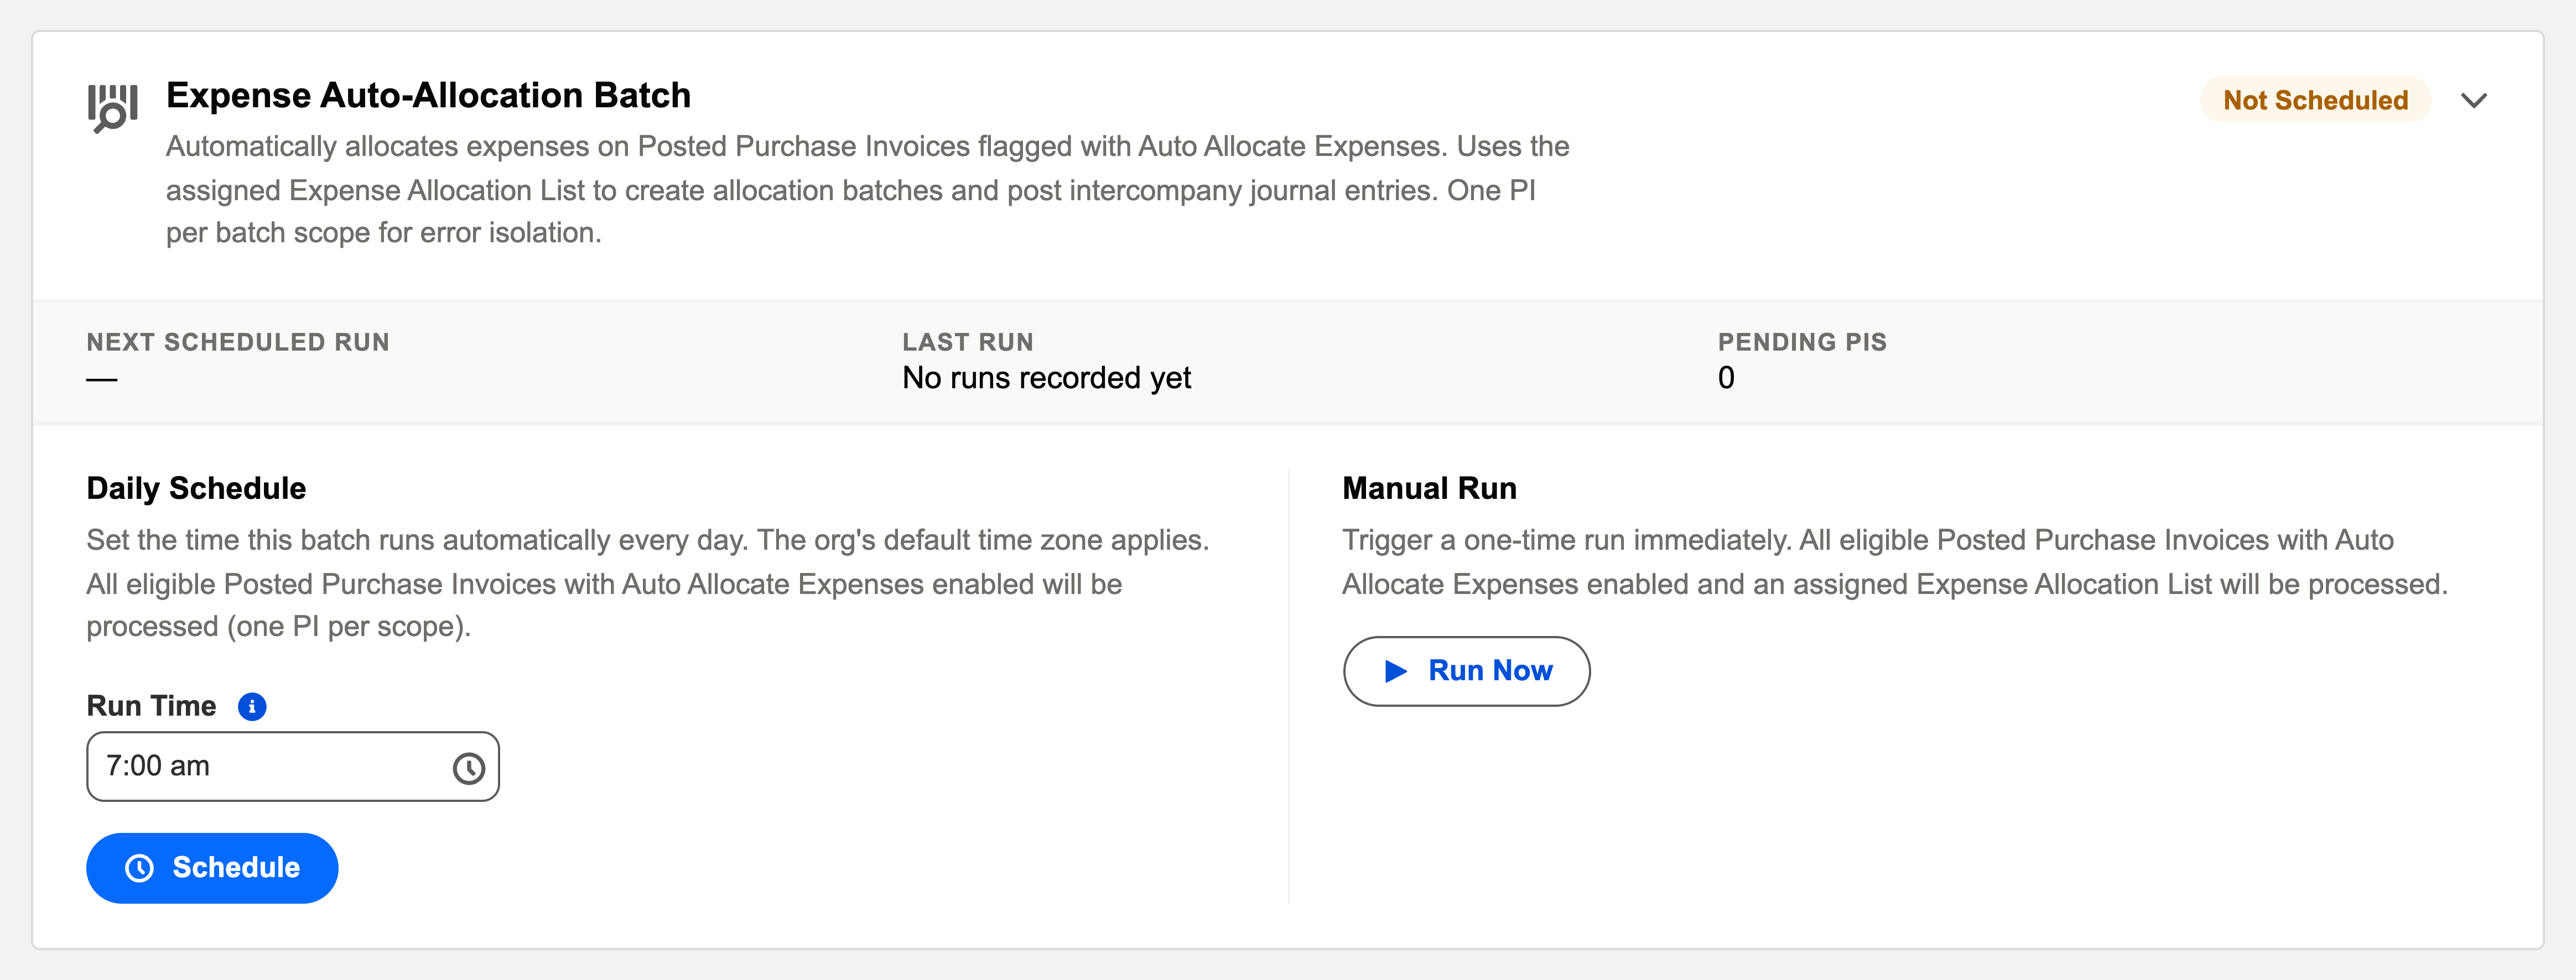Click the Run Time input field
Image resolution: width=2576 pixels, height=980 pixels.
pos(292,766)
